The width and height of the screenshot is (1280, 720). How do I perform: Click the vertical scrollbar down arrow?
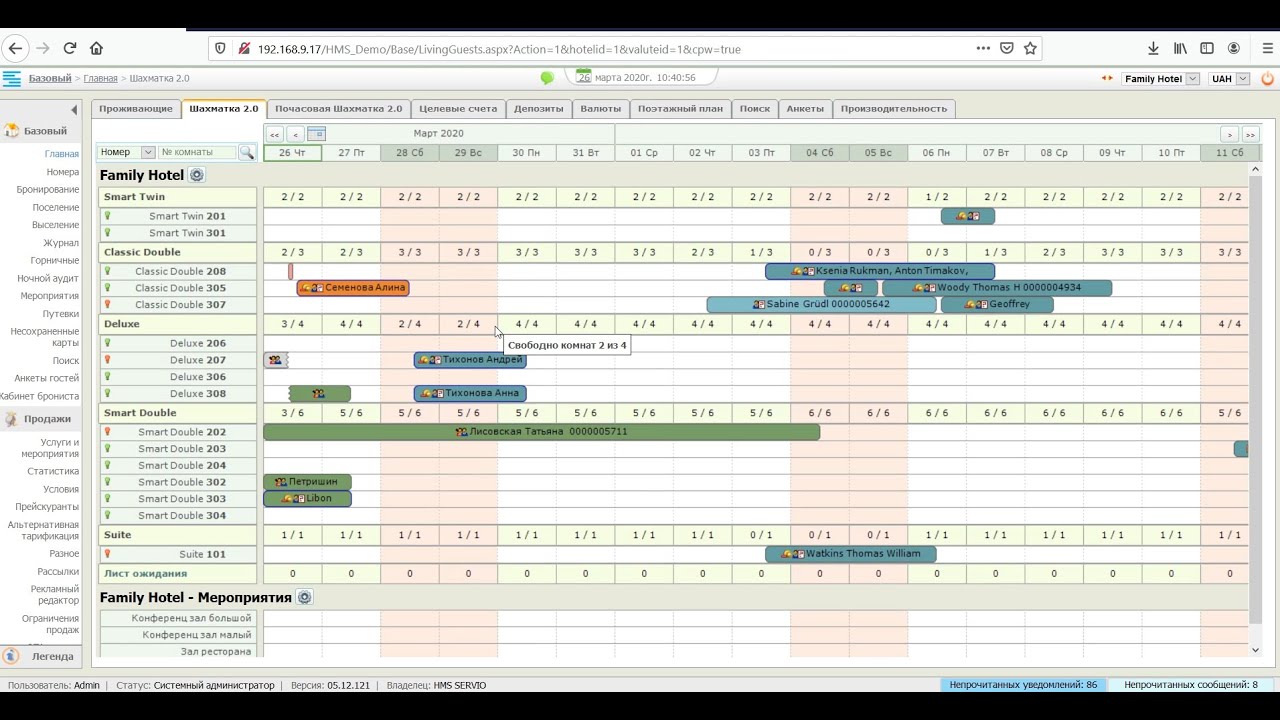pyautogui.click(x=1256, y=650)
